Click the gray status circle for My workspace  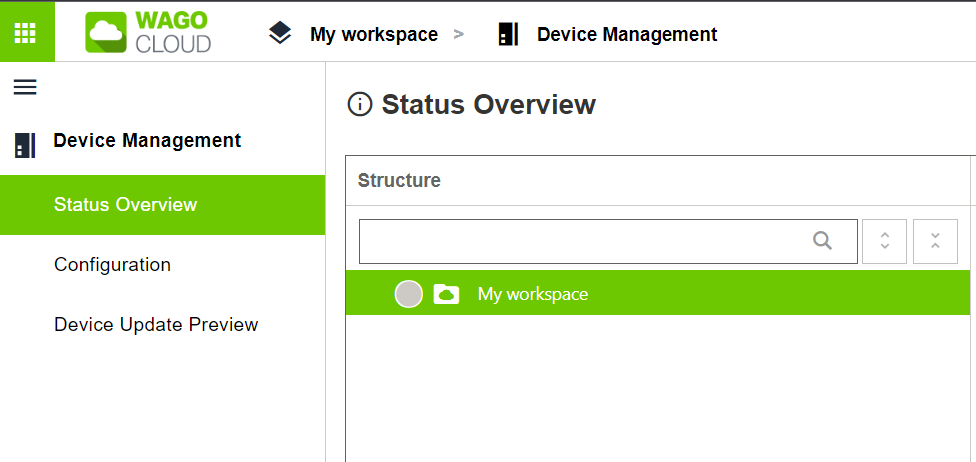(408, 293)
